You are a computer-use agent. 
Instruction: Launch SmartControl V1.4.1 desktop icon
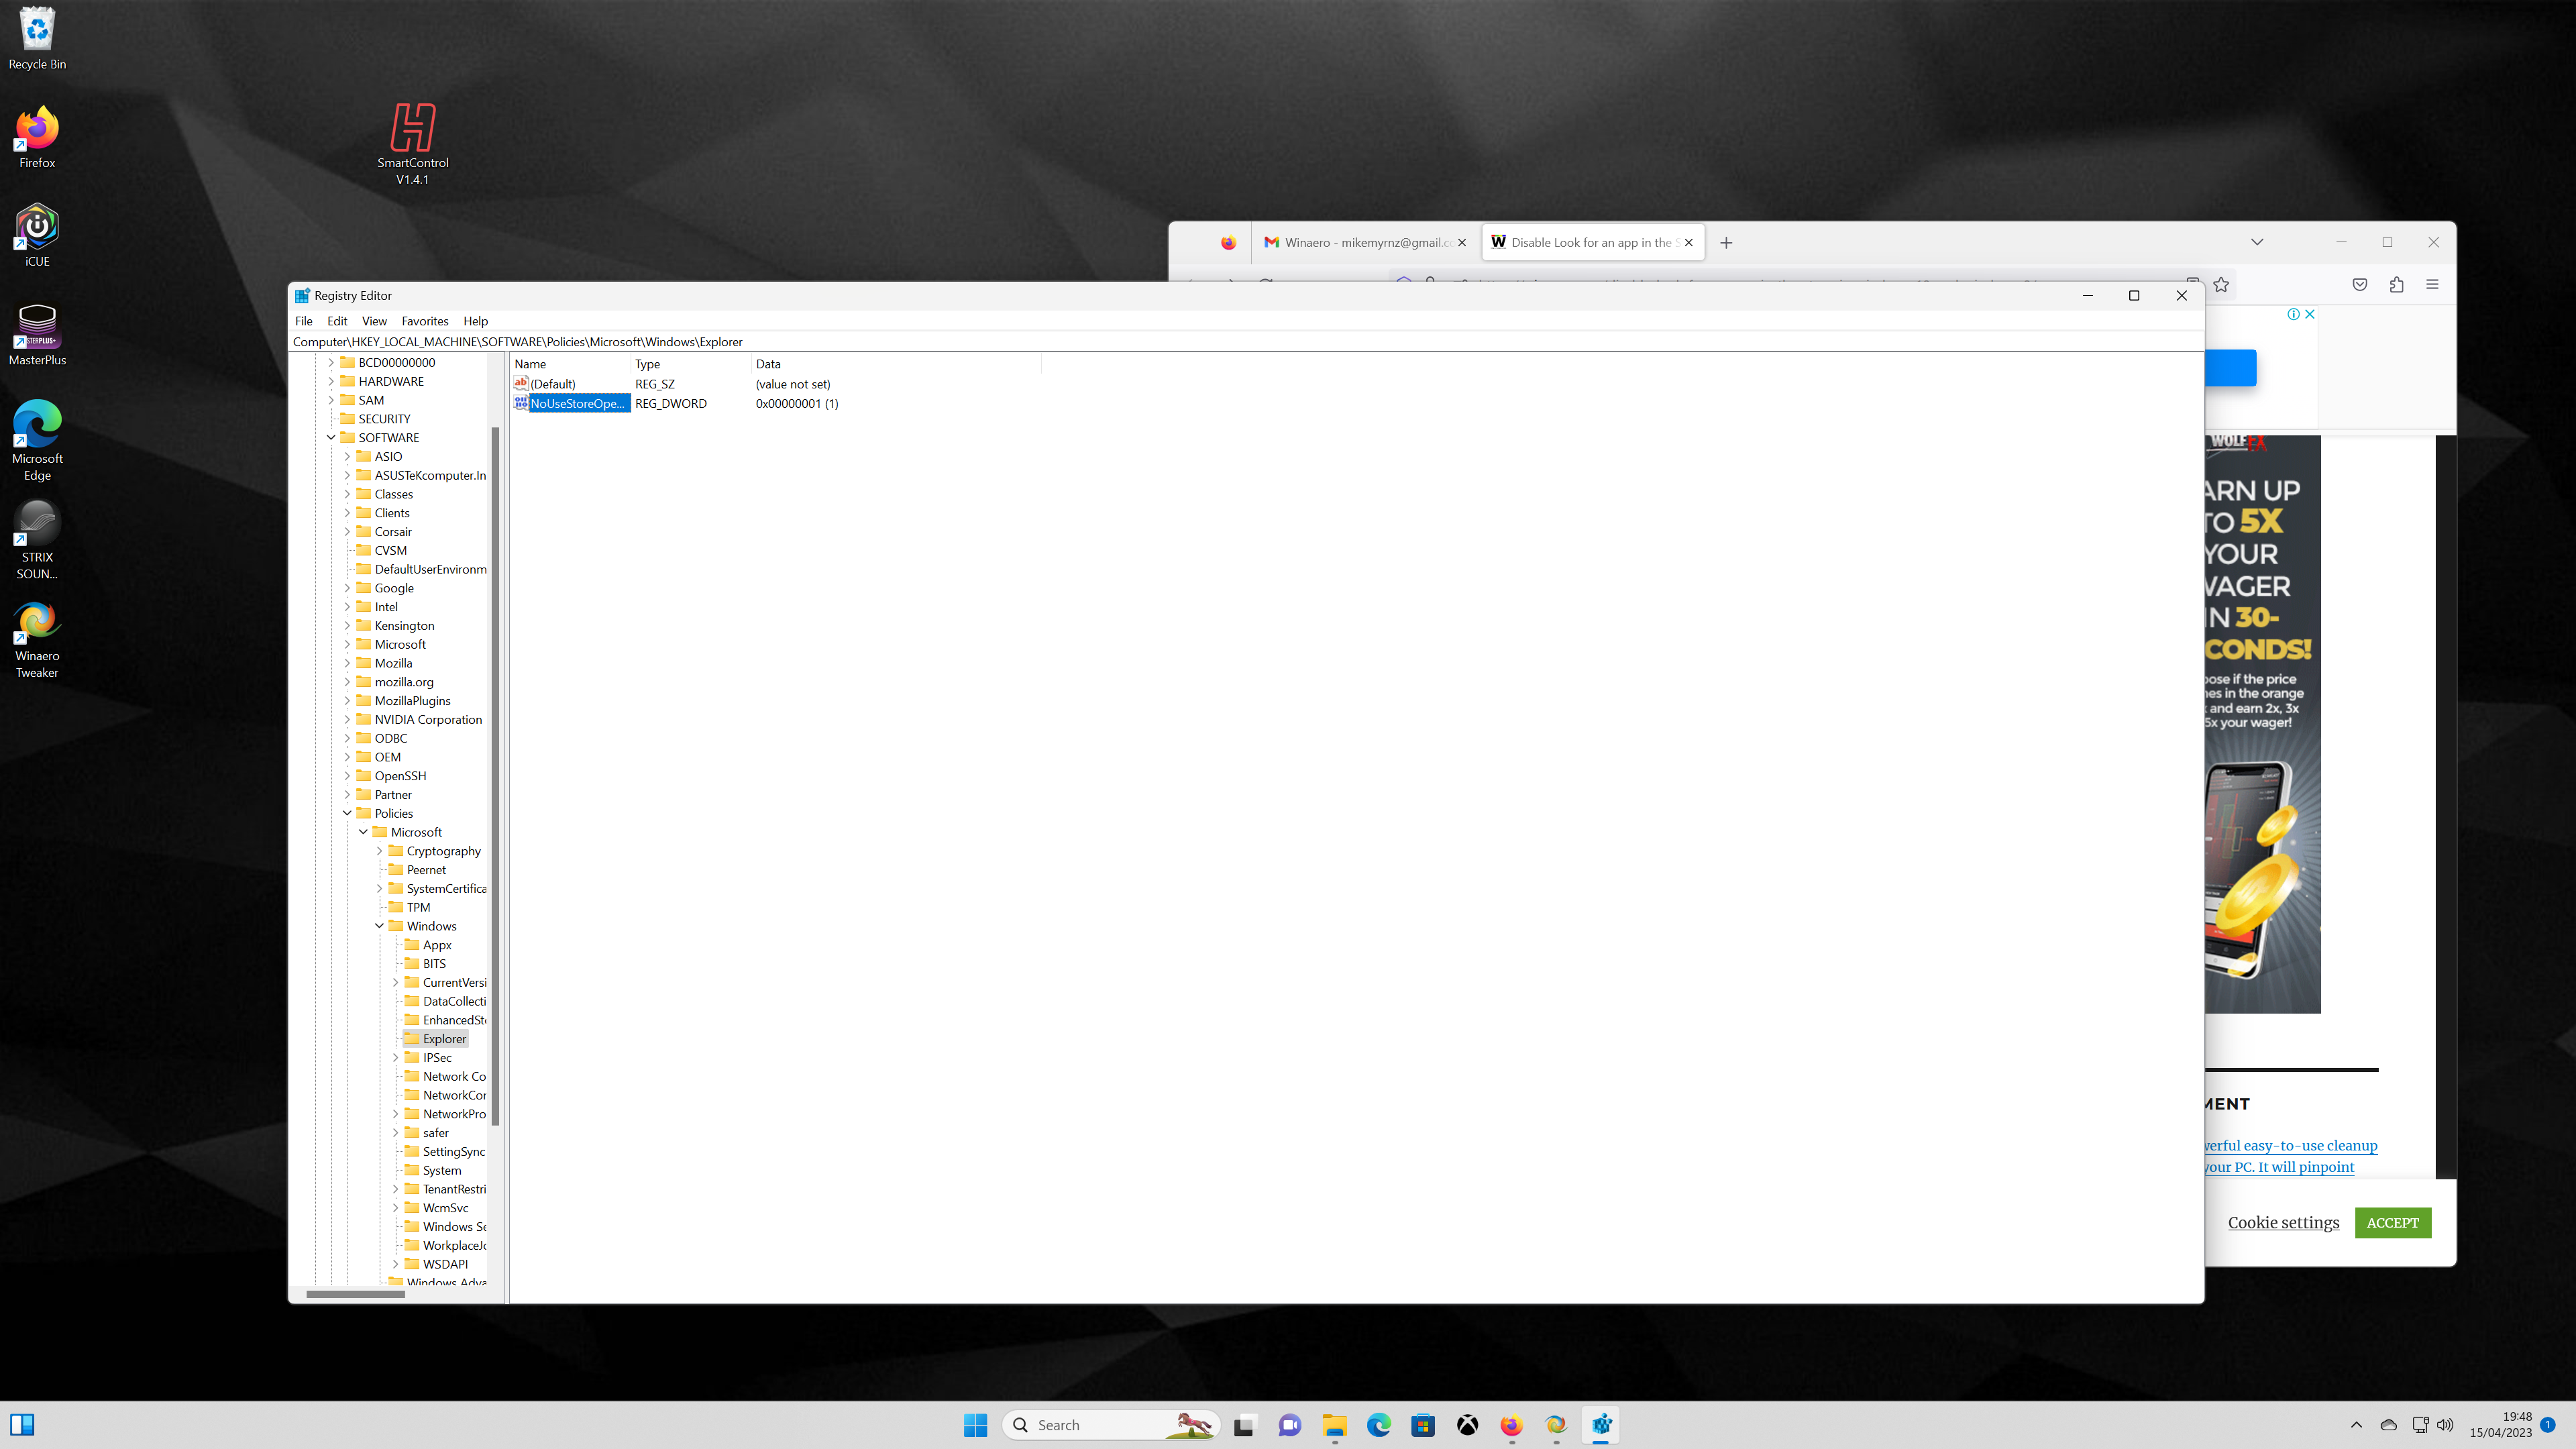pyautogui.click(x=413, y=144)
